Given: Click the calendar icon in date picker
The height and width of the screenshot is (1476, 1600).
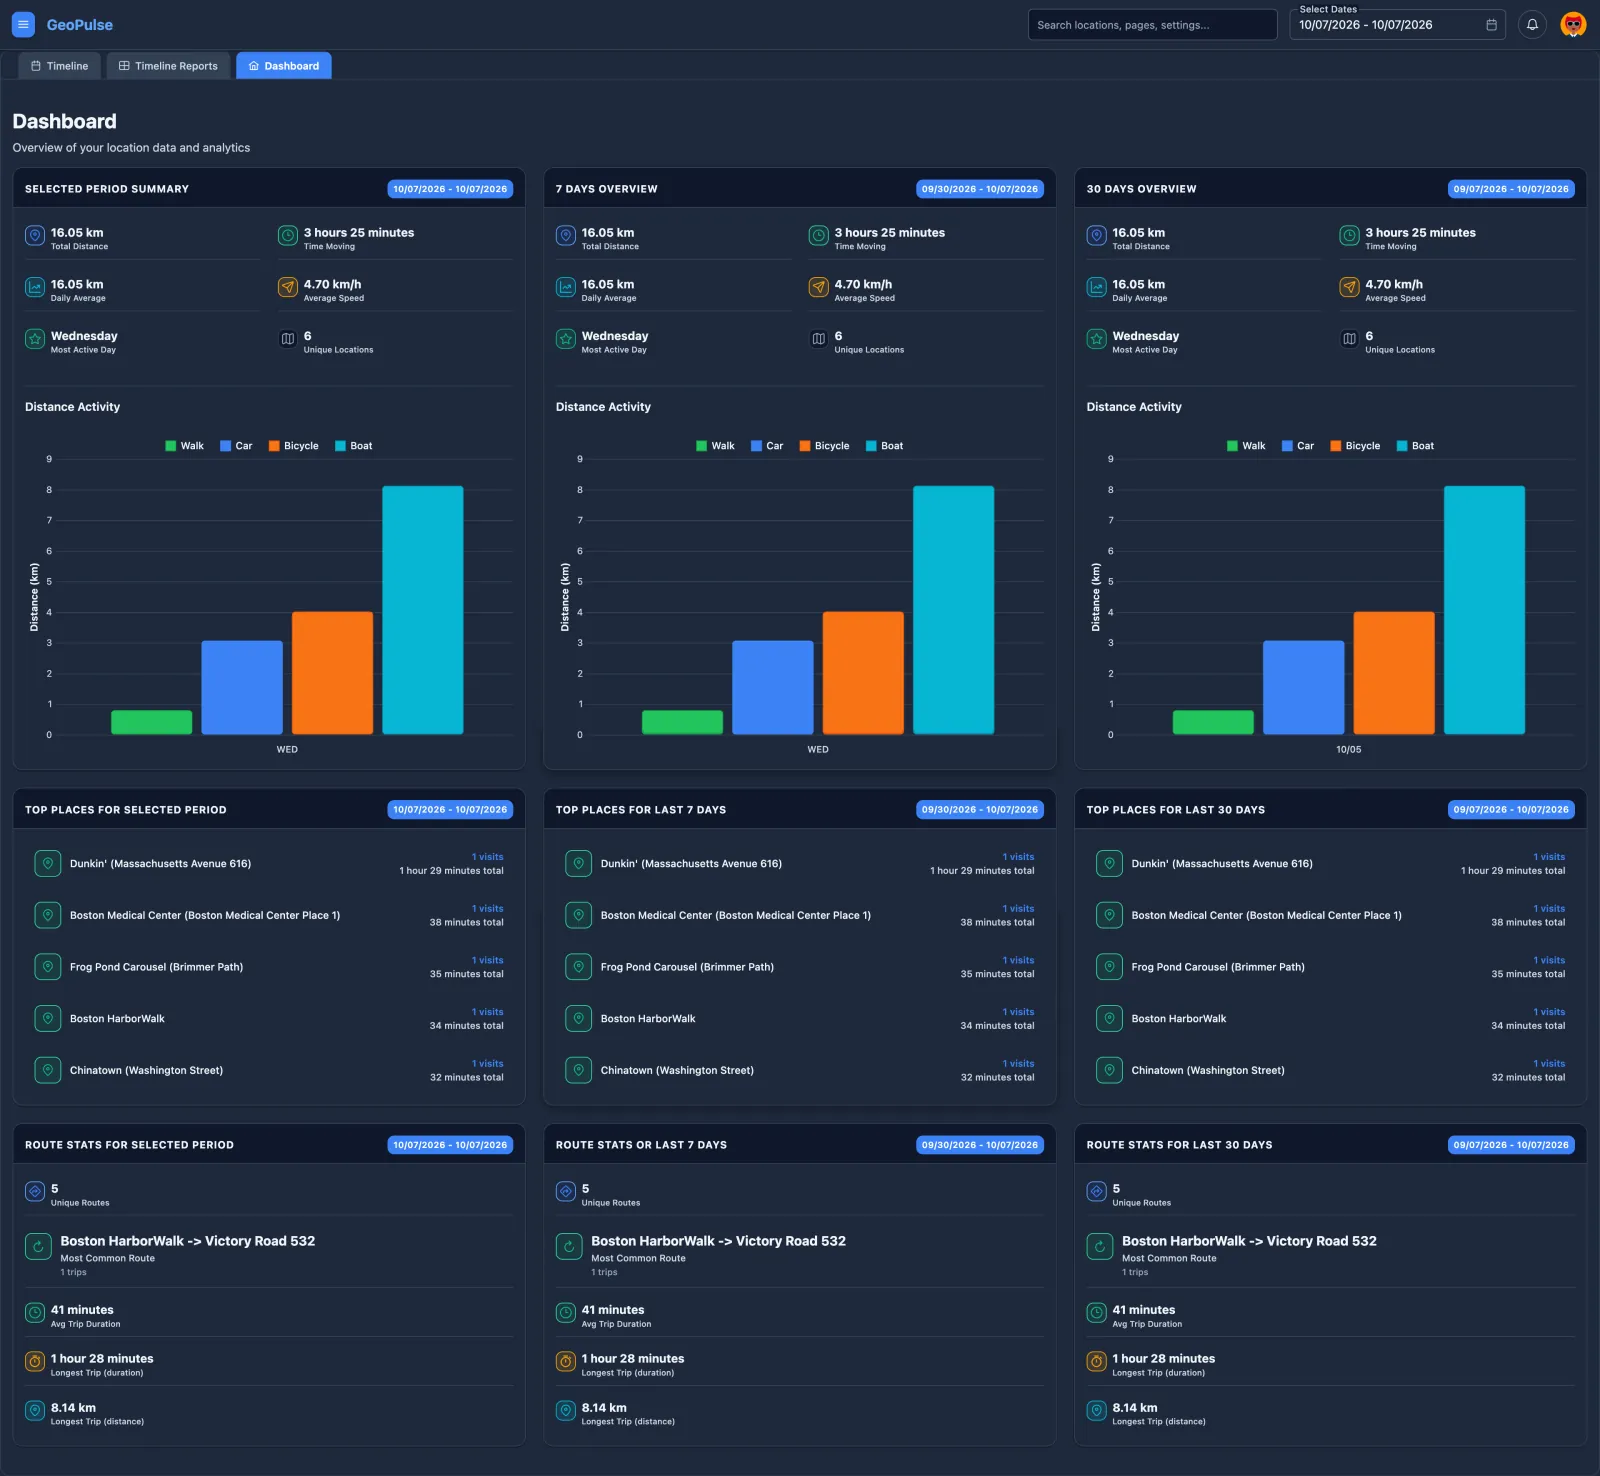Looking at the screenshot, I should 1491,25.
